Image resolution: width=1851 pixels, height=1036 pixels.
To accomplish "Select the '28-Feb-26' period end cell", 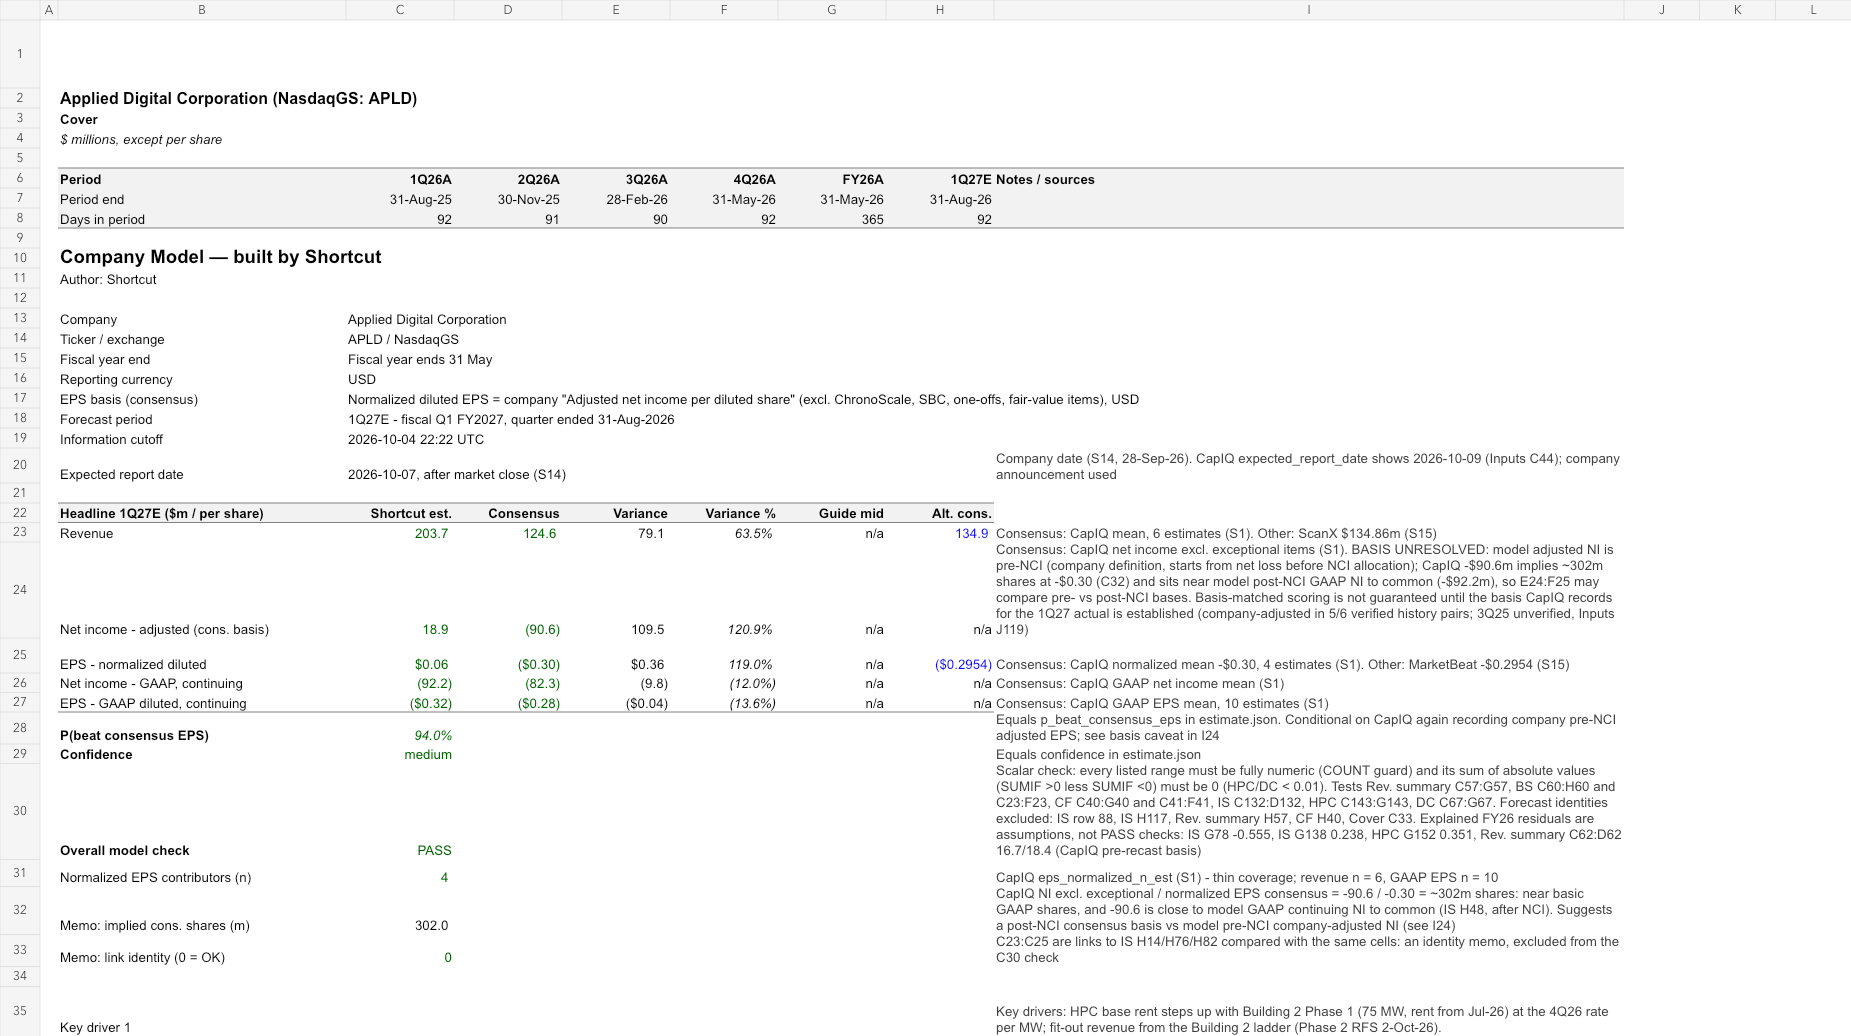I will pos(637,199).
